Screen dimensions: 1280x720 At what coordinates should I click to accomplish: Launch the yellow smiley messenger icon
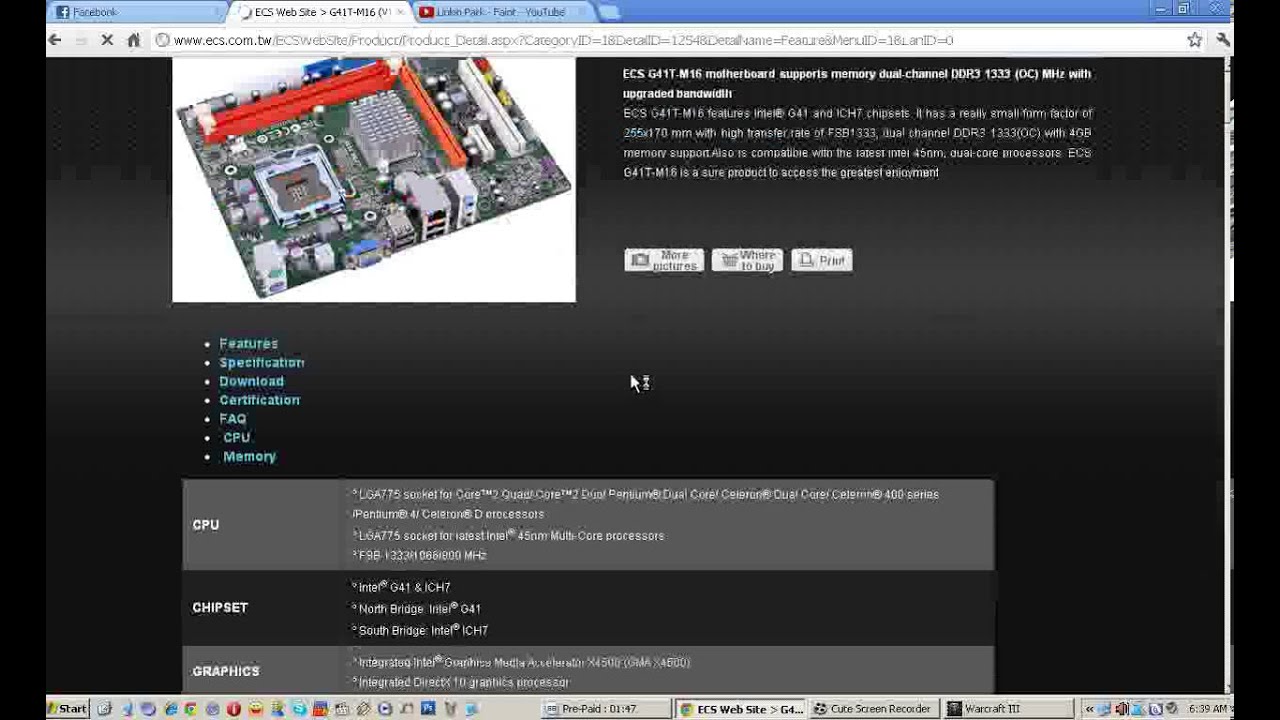256,708
